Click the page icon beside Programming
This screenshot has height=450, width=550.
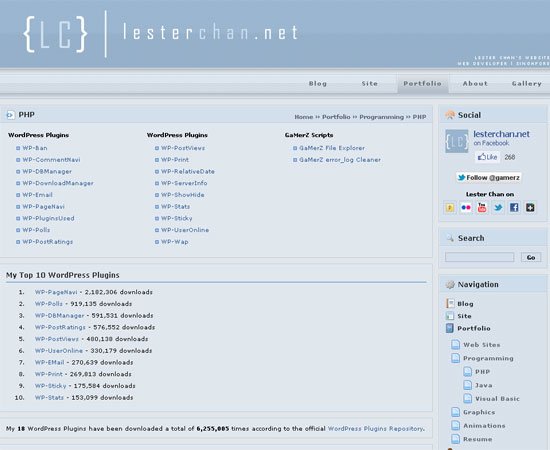455,358
